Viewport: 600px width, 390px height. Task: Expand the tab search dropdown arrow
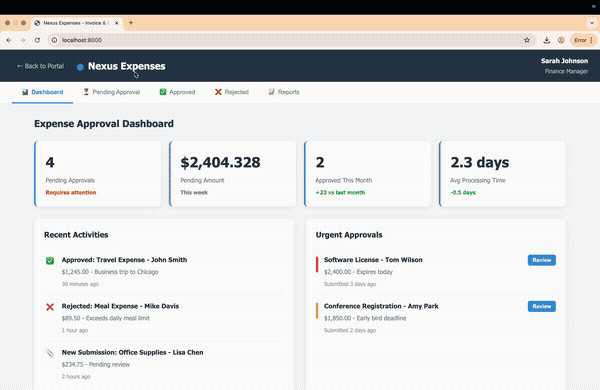(x=592, y=23)
